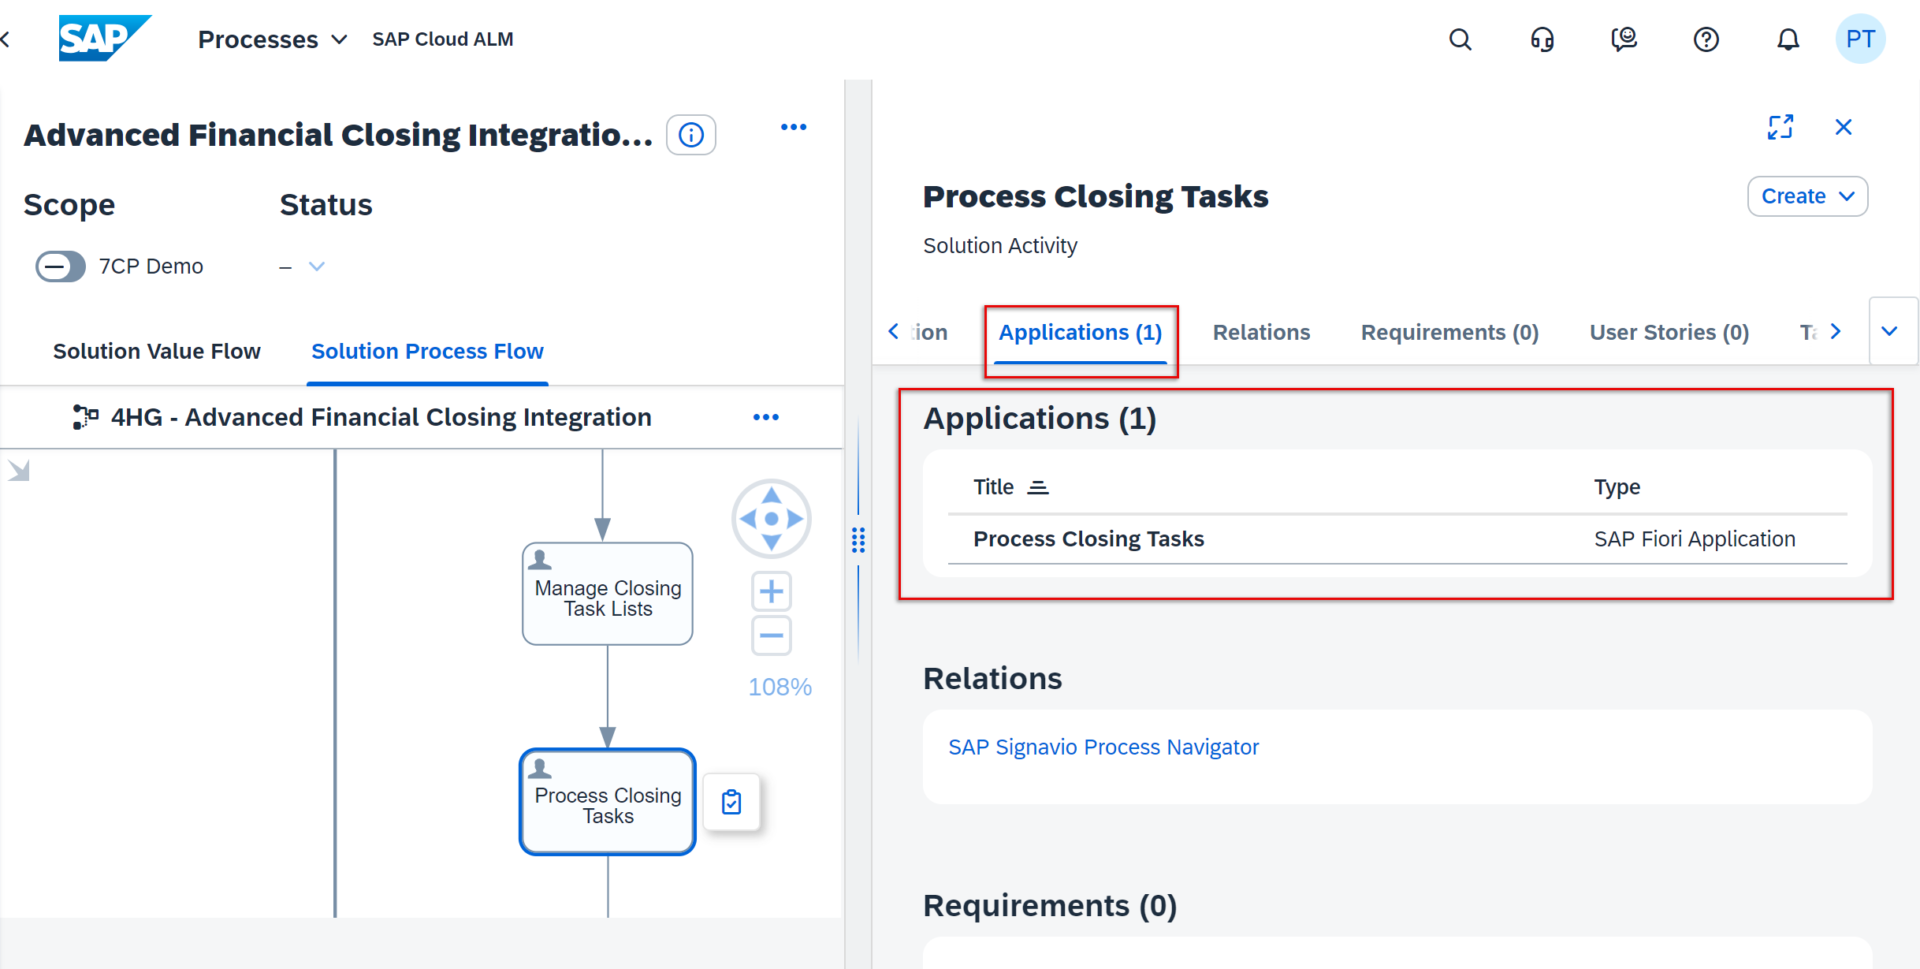Open the feedback chat icon
This screenshot has height=969, width=1920.
point(1624,40)
